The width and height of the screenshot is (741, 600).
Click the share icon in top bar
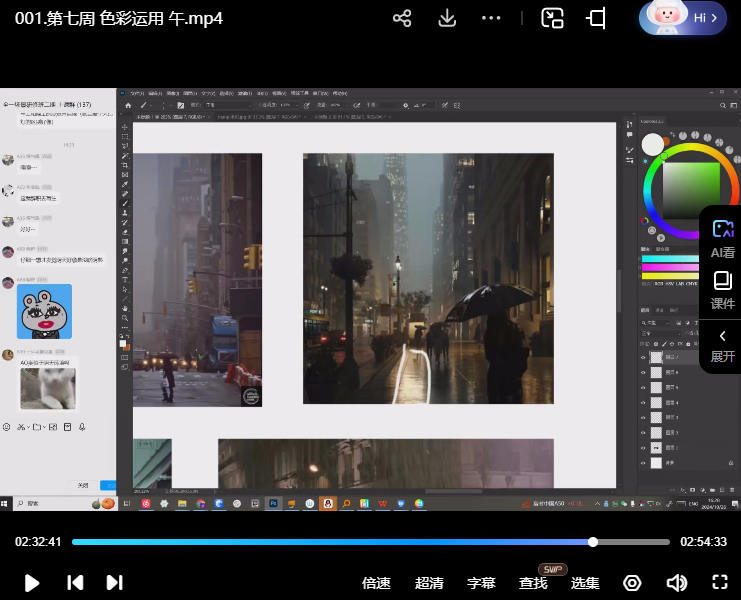(402, 19)
